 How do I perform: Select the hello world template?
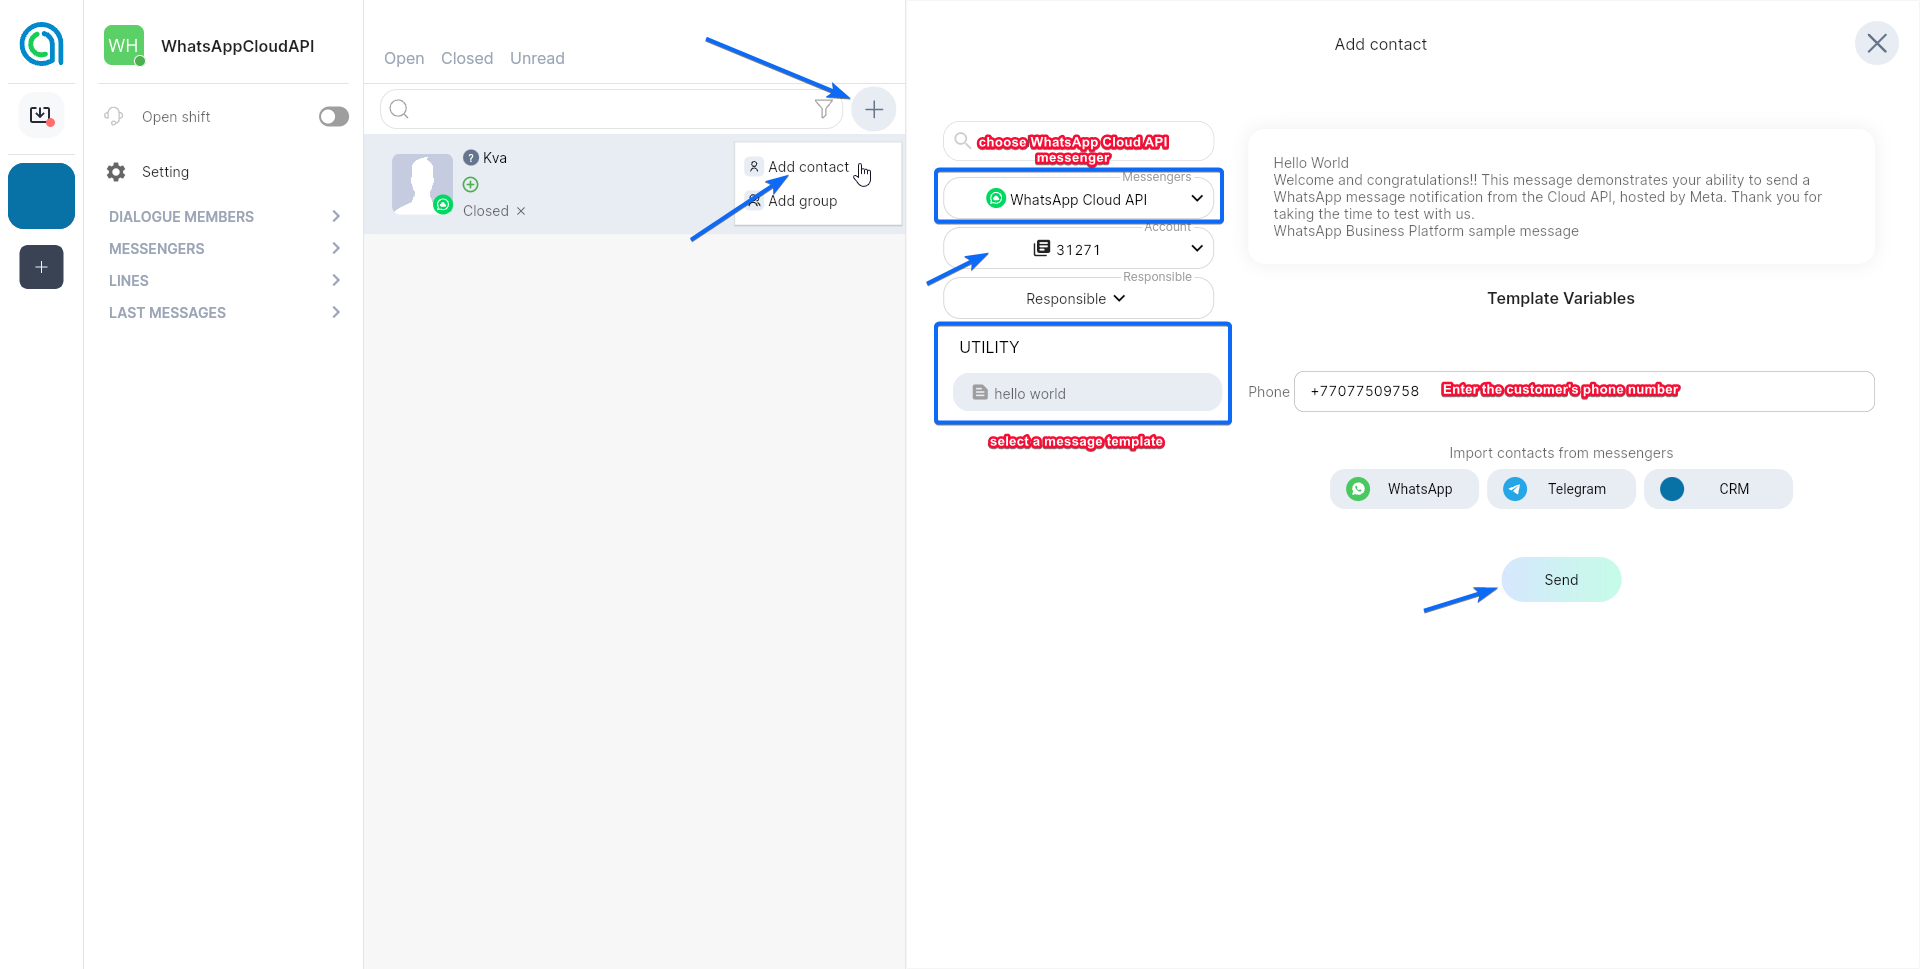tap(1086, 393)
